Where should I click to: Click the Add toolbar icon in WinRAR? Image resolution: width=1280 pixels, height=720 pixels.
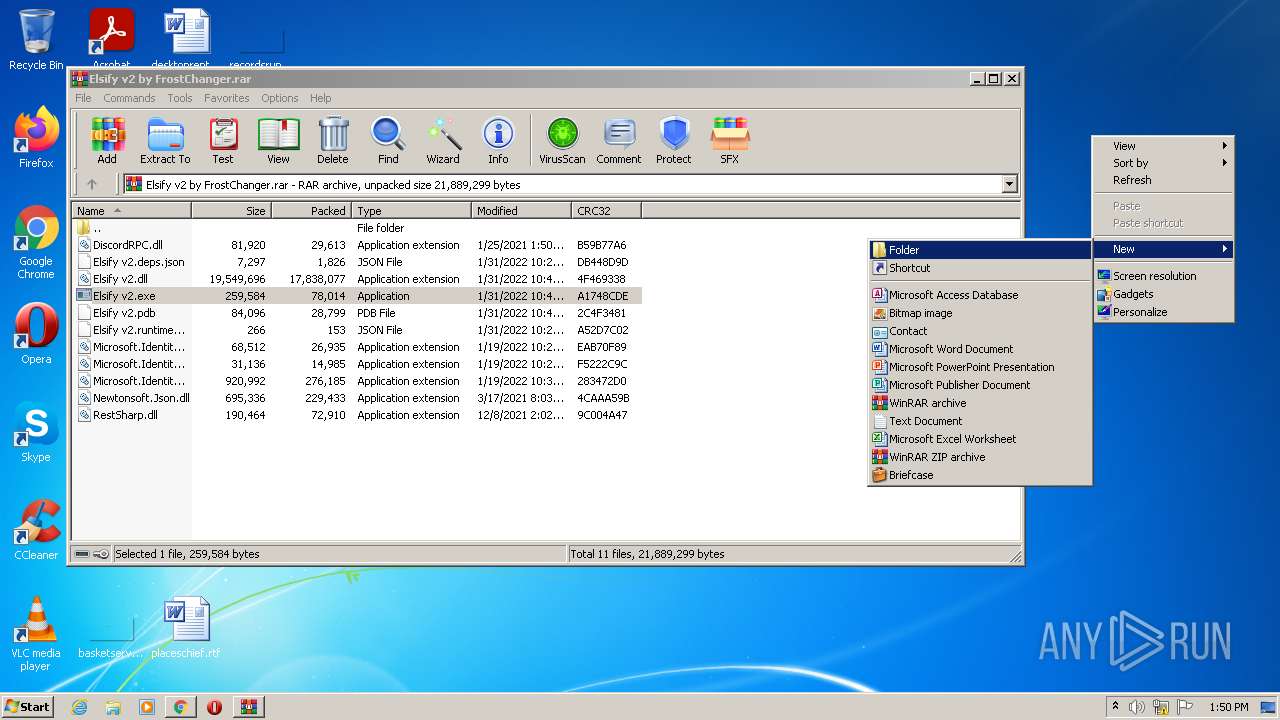click(x=107, y=141)
